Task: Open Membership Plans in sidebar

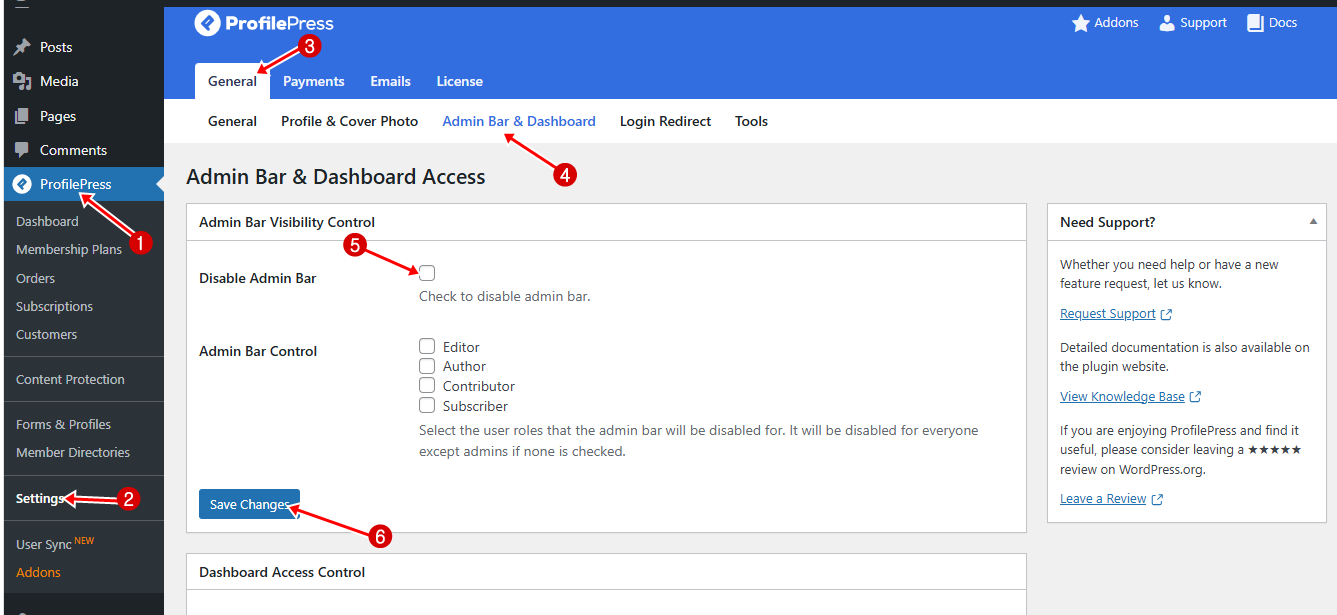Action: 69,249
